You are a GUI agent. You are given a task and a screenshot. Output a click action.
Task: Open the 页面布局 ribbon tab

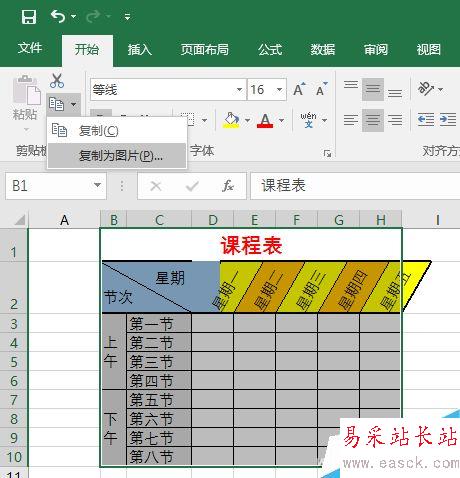pos(205,50)
